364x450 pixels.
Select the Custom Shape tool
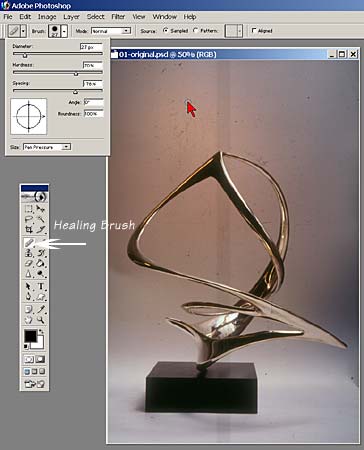click(x=40, y=296)
